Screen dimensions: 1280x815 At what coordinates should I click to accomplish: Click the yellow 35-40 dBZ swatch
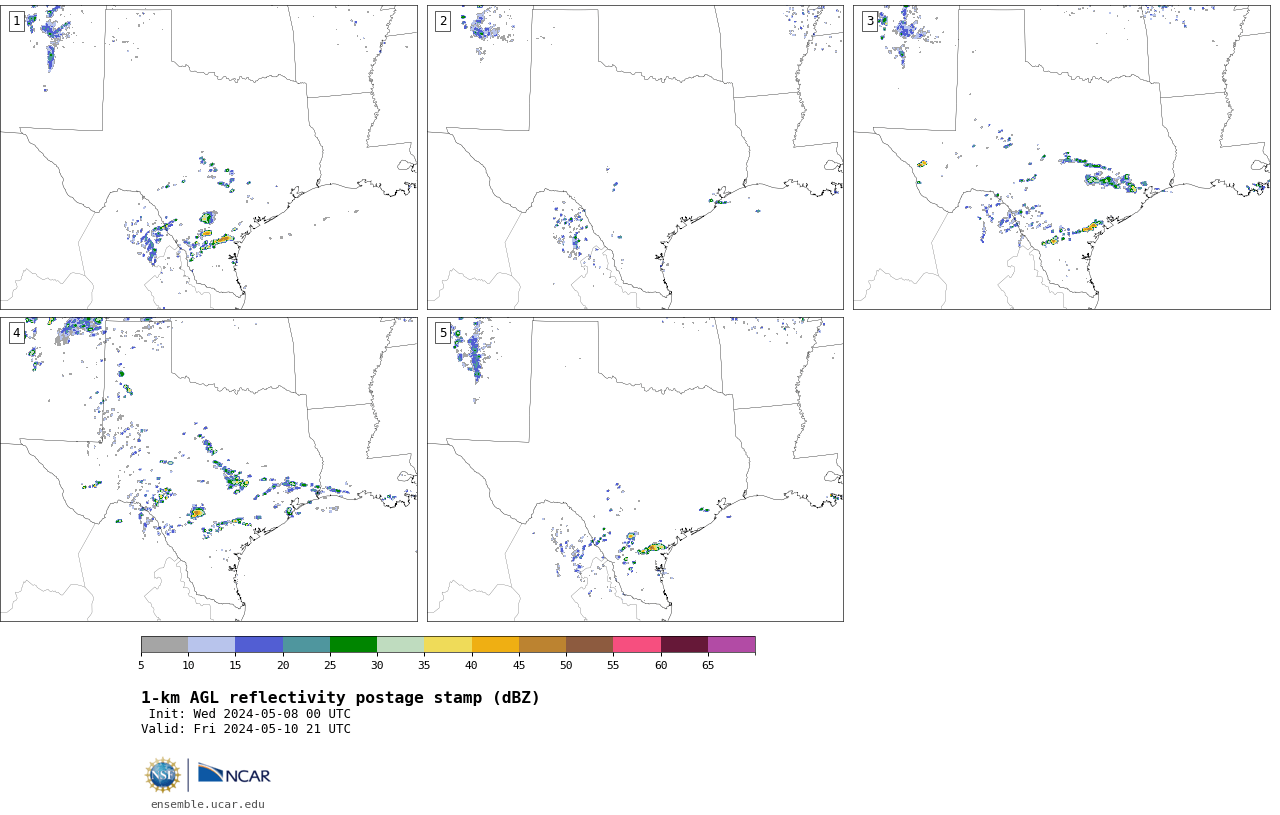tap(448, 645)
